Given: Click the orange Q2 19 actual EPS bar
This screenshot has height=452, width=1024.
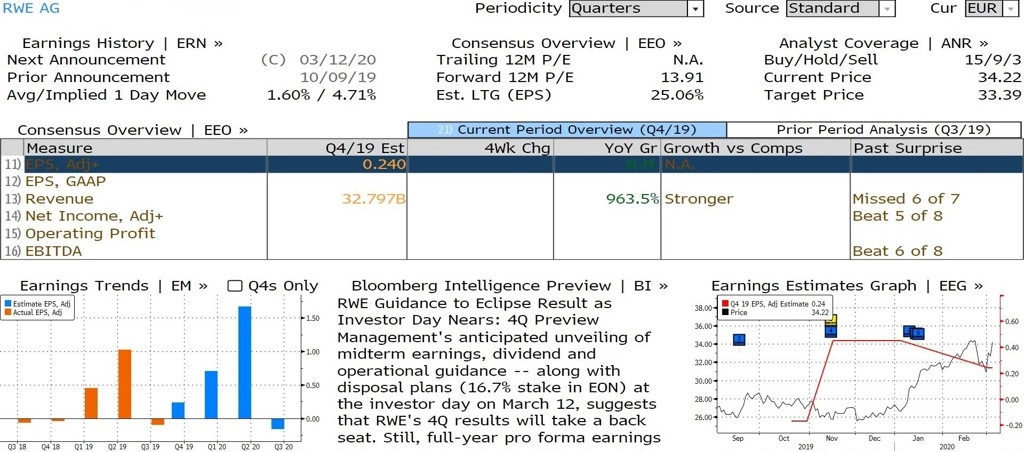Looking at the screenshot, I should coord(125,384).
